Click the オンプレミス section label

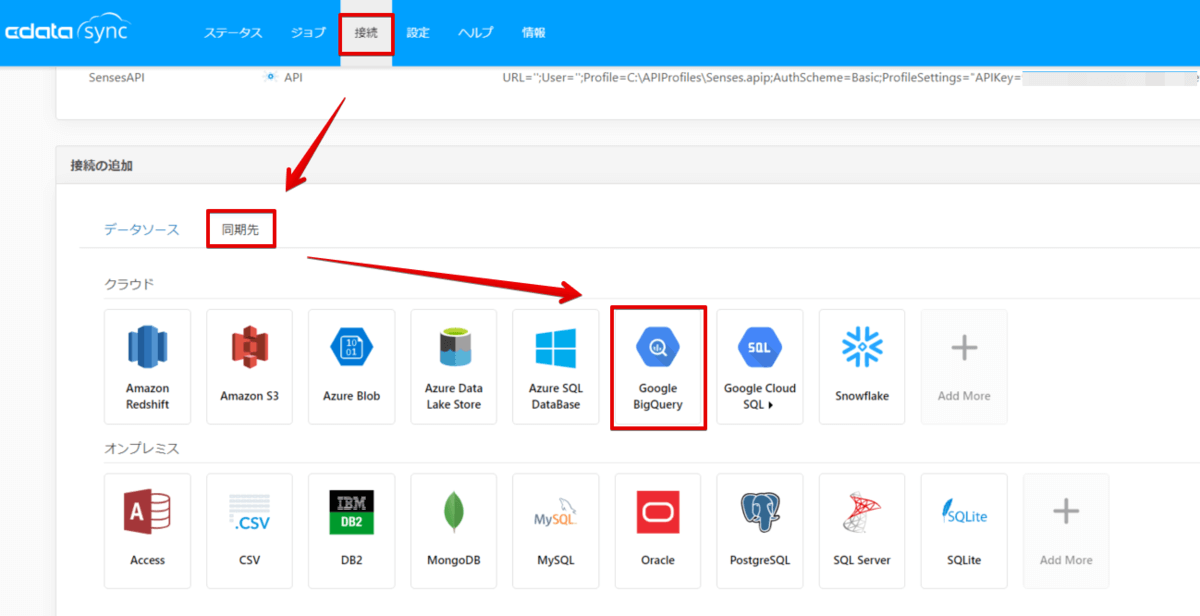142,448
